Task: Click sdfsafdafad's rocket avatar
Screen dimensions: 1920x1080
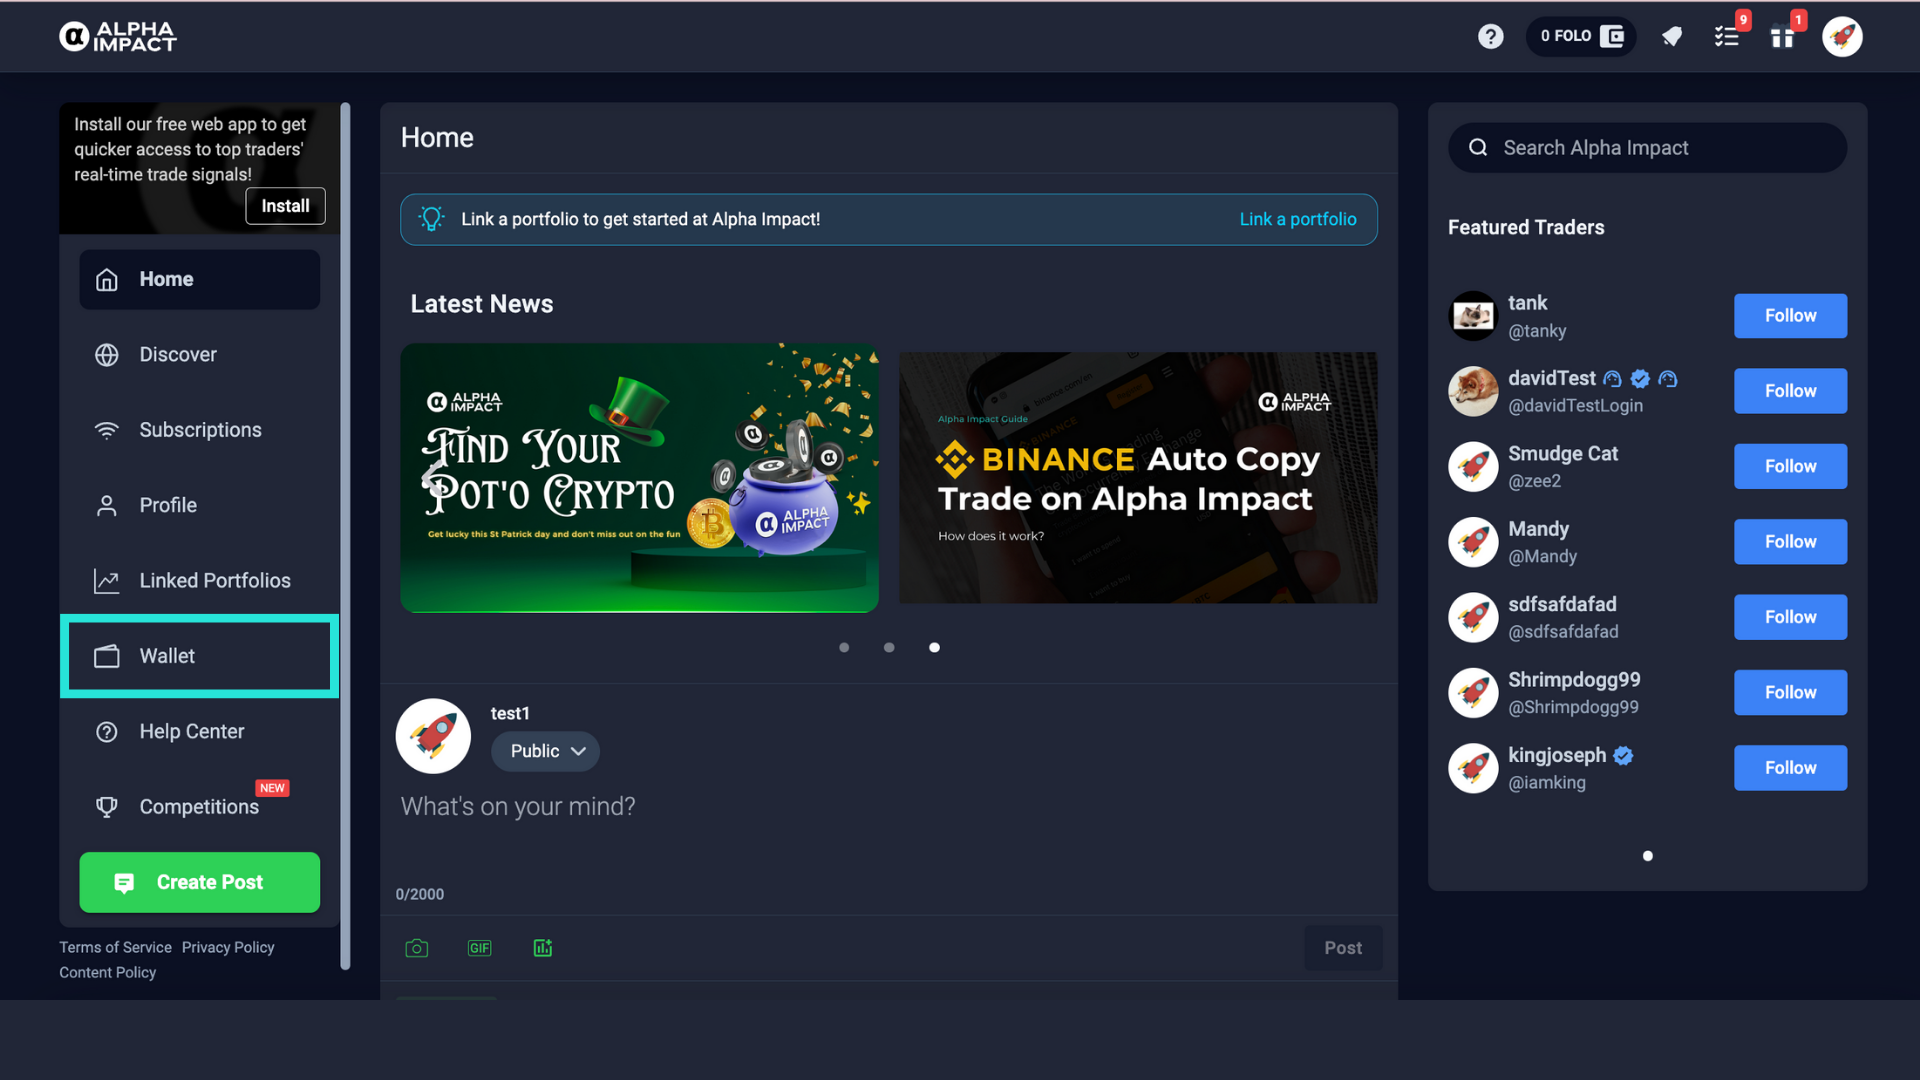Action: tap(1473, 618)
